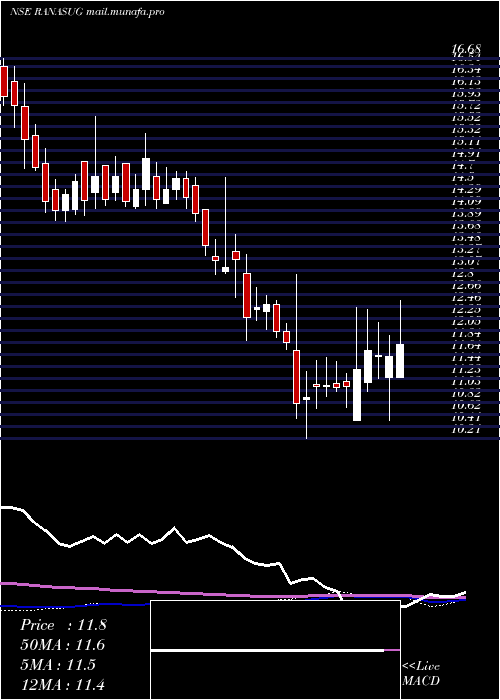This screenshot has height=700, width=500.
Task: Select the 15.11 price axis label
Action: point(466,142)
